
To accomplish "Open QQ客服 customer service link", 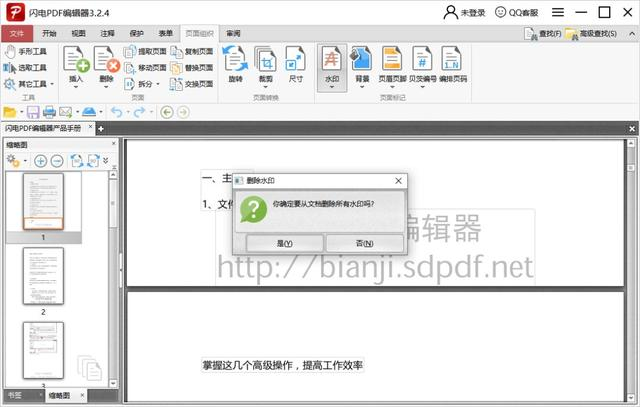I will (516, 12).
